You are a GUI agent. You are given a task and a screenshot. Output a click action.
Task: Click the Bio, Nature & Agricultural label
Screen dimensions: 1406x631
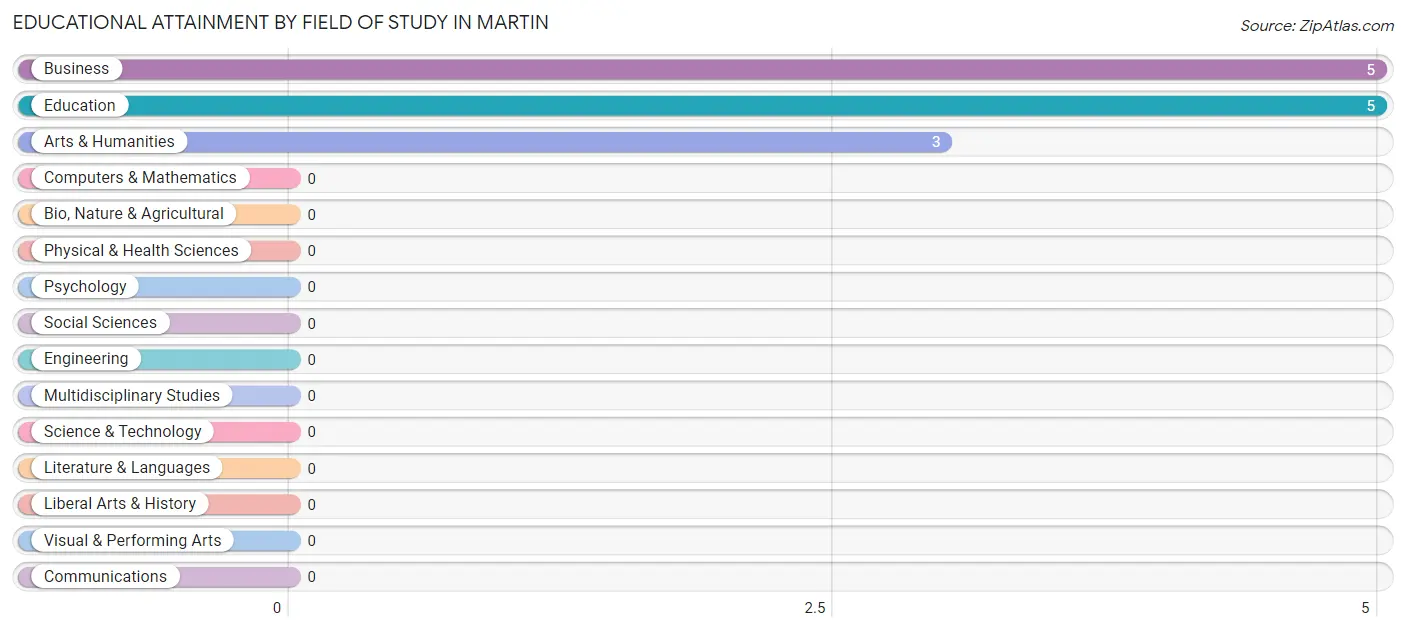pos(134,214)
